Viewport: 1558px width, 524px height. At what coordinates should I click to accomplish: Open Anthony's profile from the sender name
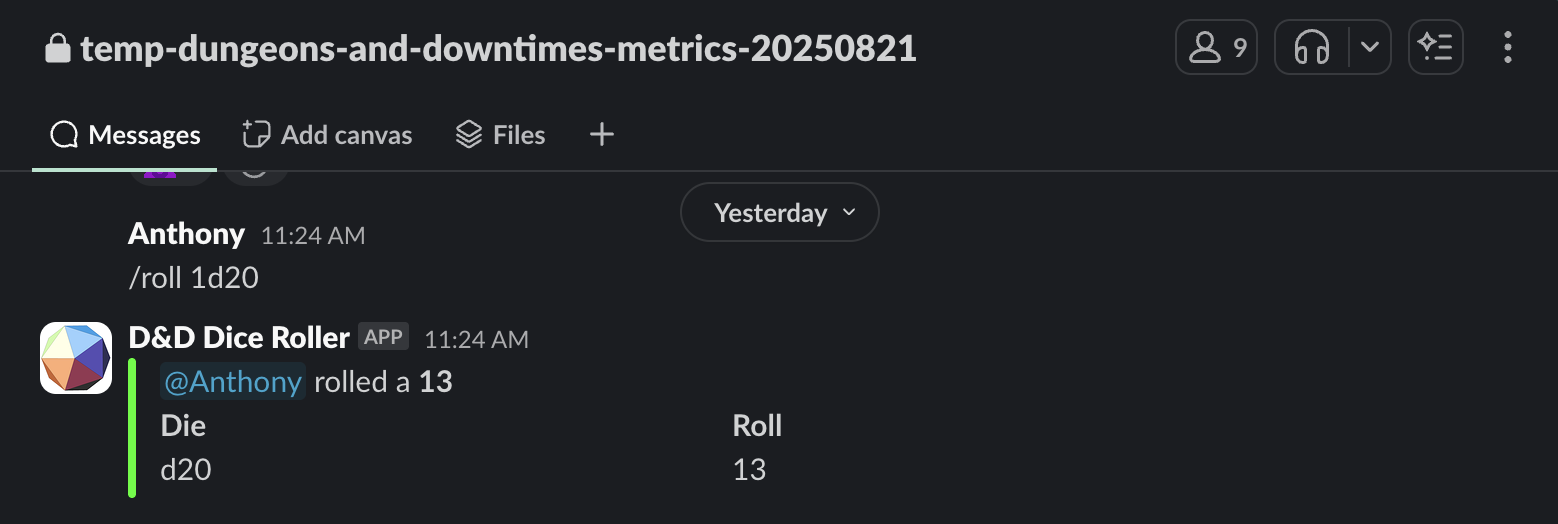pyautogui.click(x=186, y=234)
